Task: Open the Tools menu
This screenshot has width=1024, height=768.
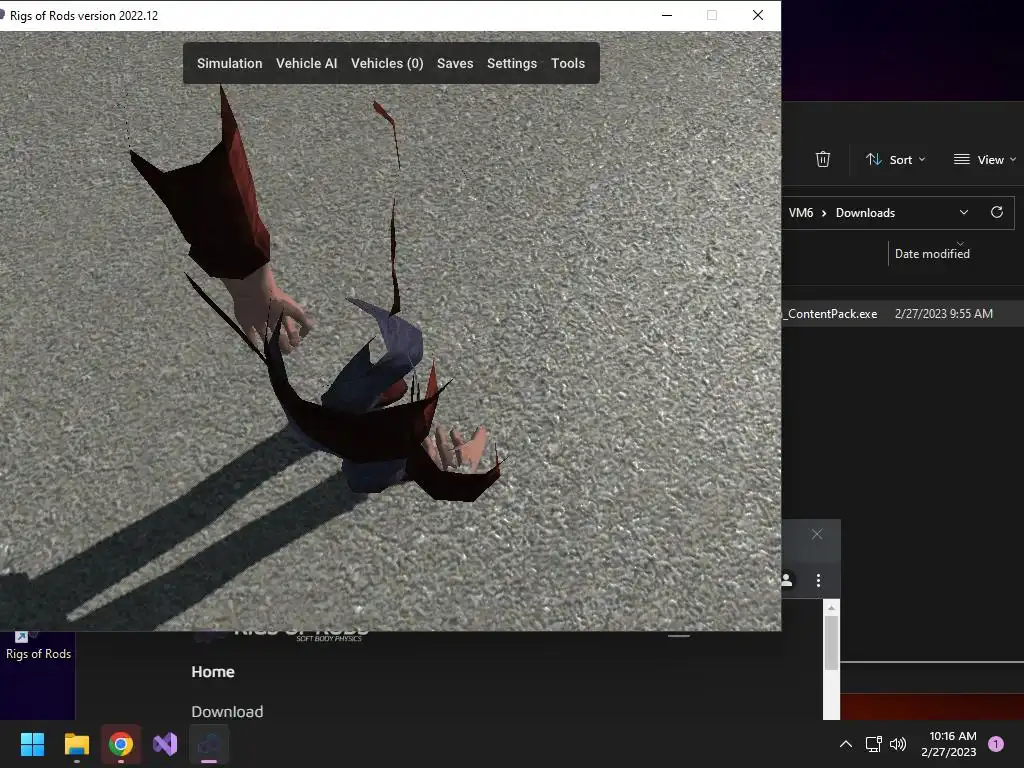Action: pyautogui.click(x=568, y=63)
